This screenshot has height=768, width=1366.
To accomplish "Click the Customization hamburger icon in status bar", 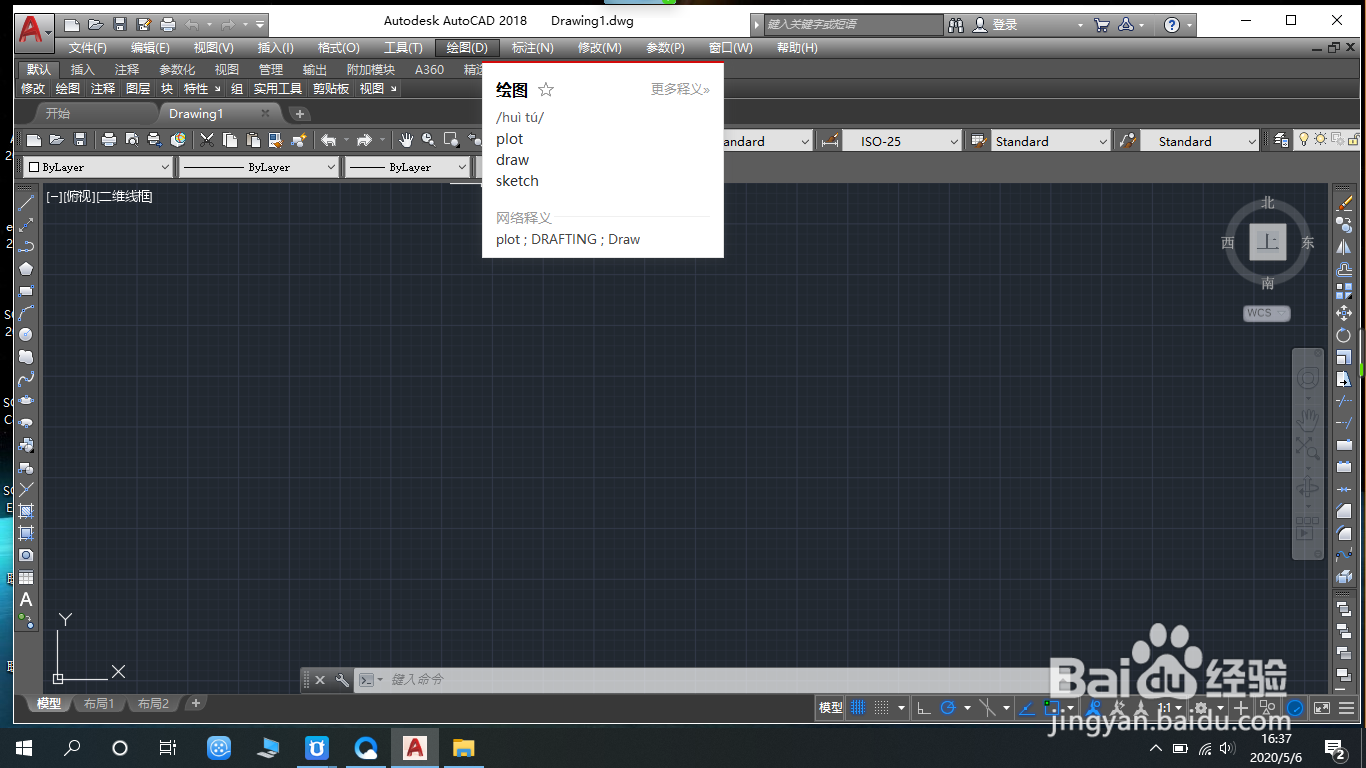I will [x=1346, y=708].
